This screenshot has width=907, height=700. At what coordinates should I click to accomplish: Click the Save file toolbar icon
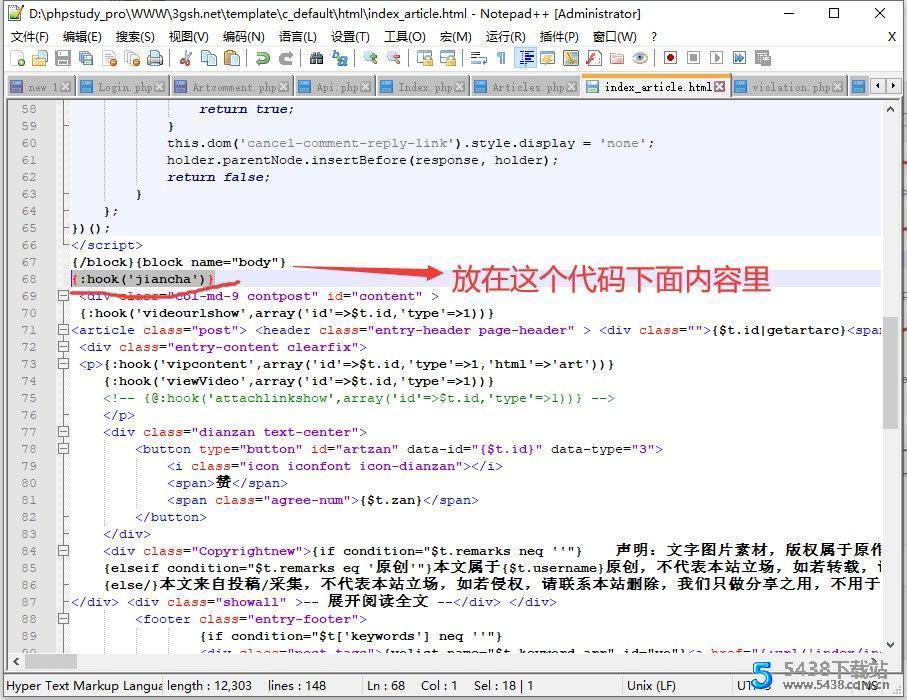63,59
